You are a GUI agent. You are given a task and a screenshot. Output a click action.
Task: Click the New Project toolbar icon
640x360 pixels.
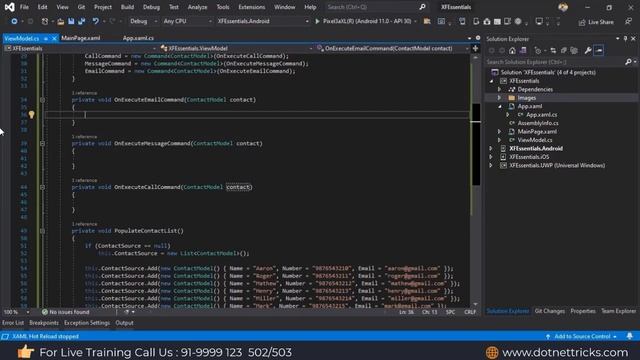pos(44,21)
